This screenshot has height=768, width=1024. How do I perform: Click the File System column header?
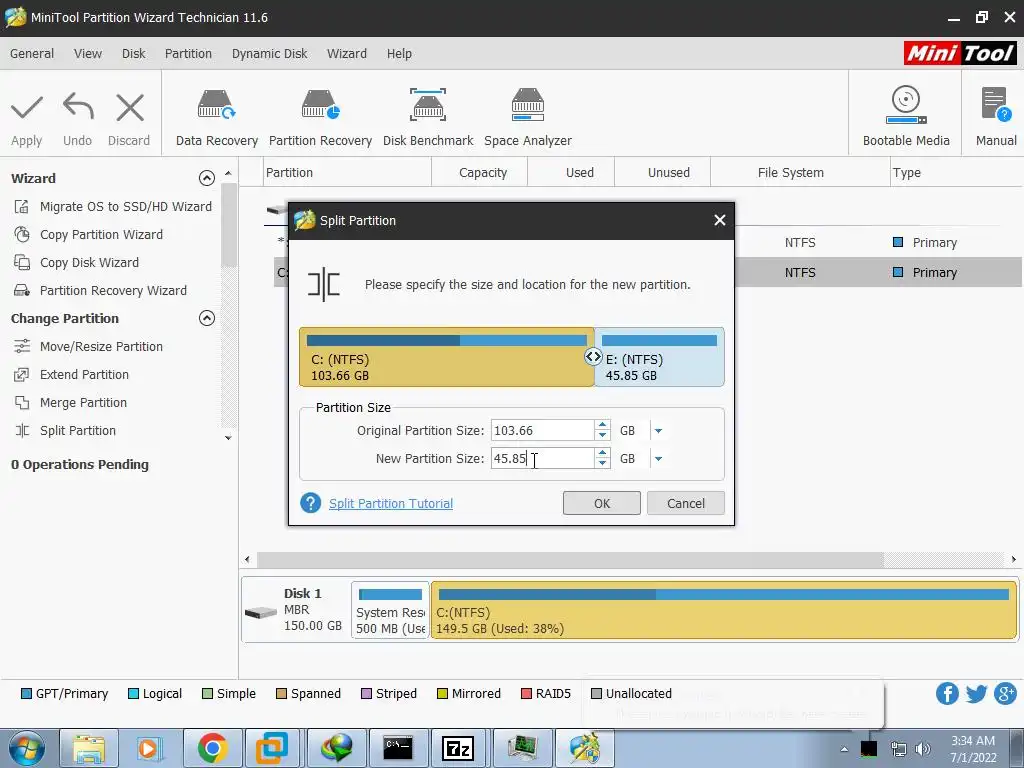tap(790, 172)
